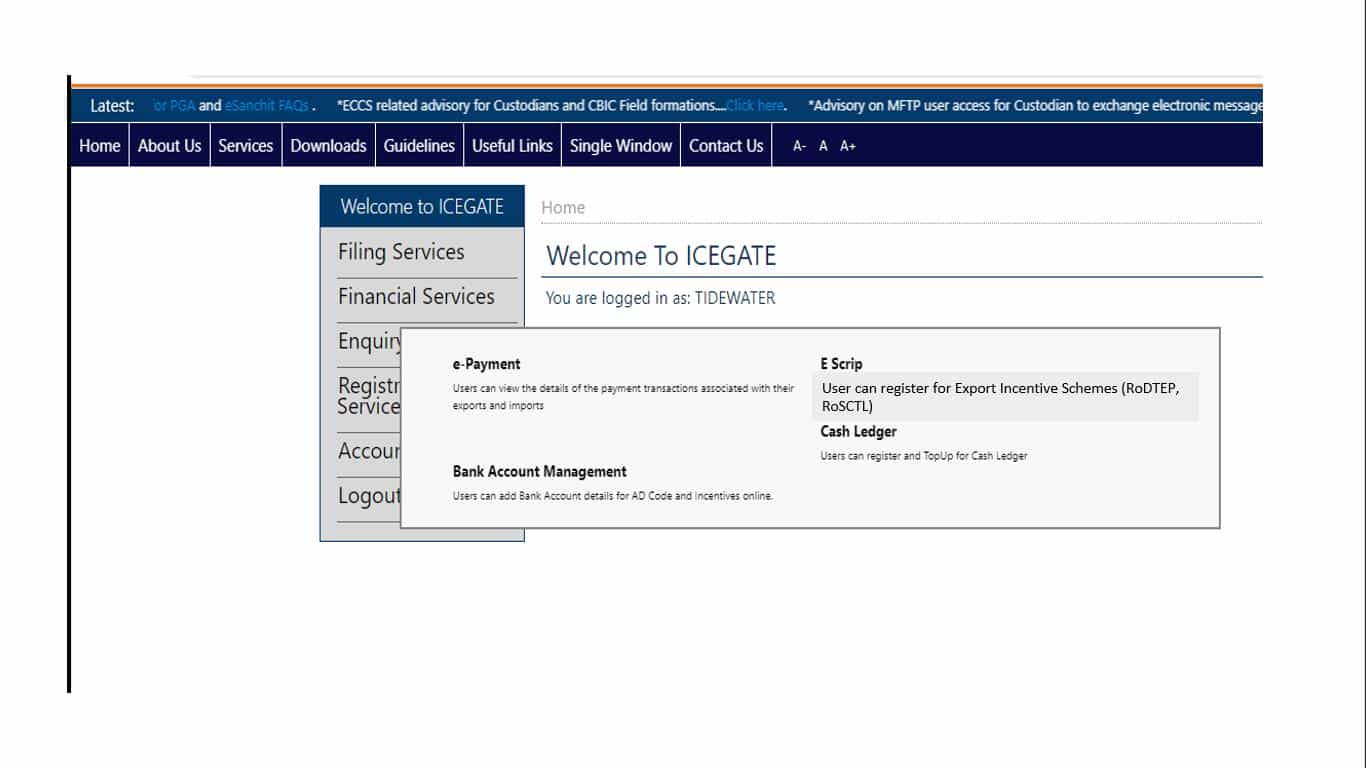The width and height of the screenshot is (1366, 768).
Task: Open the Guidelines menu item
Action: pyautogui.click(x=419, y=146)
